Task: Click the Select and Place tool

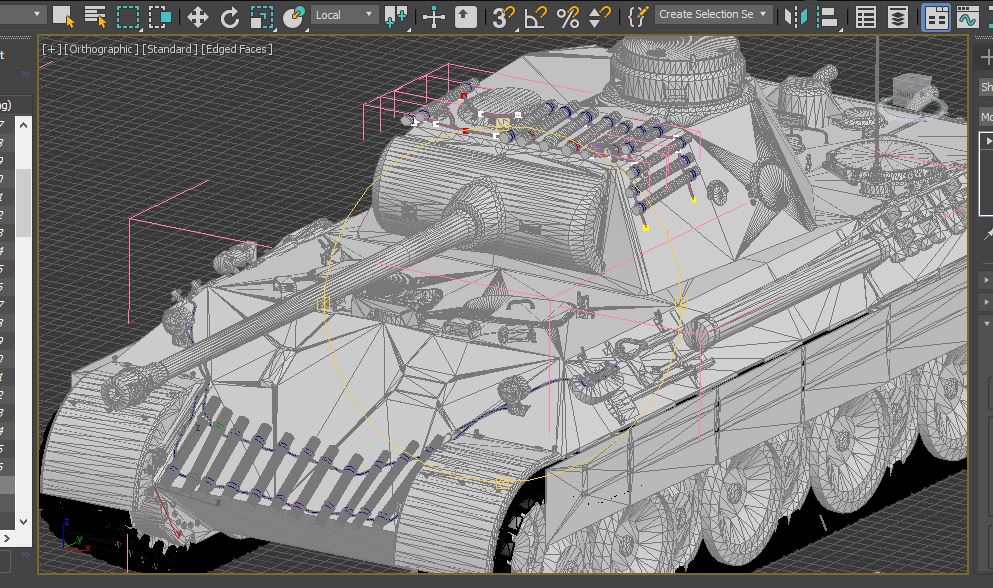Action: tap(294, 16)
